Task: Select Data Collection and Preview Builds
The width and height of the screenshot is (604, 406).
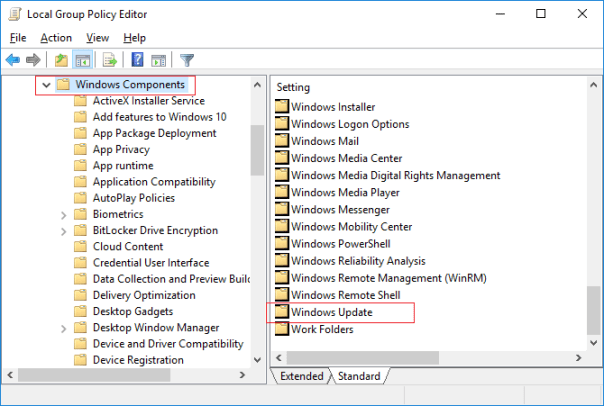Action: point(171,279)
